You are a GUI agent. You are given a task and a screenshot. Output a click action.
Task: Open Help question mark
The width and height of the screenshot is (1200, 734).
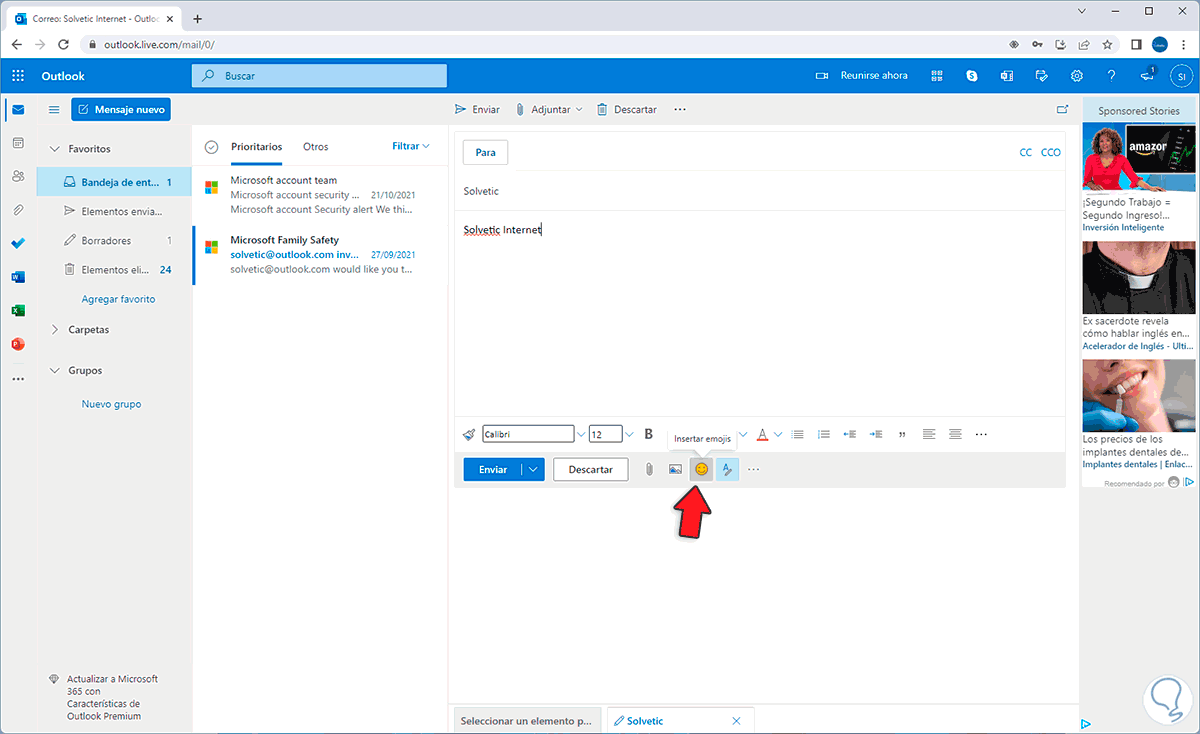click(1111, 76)
